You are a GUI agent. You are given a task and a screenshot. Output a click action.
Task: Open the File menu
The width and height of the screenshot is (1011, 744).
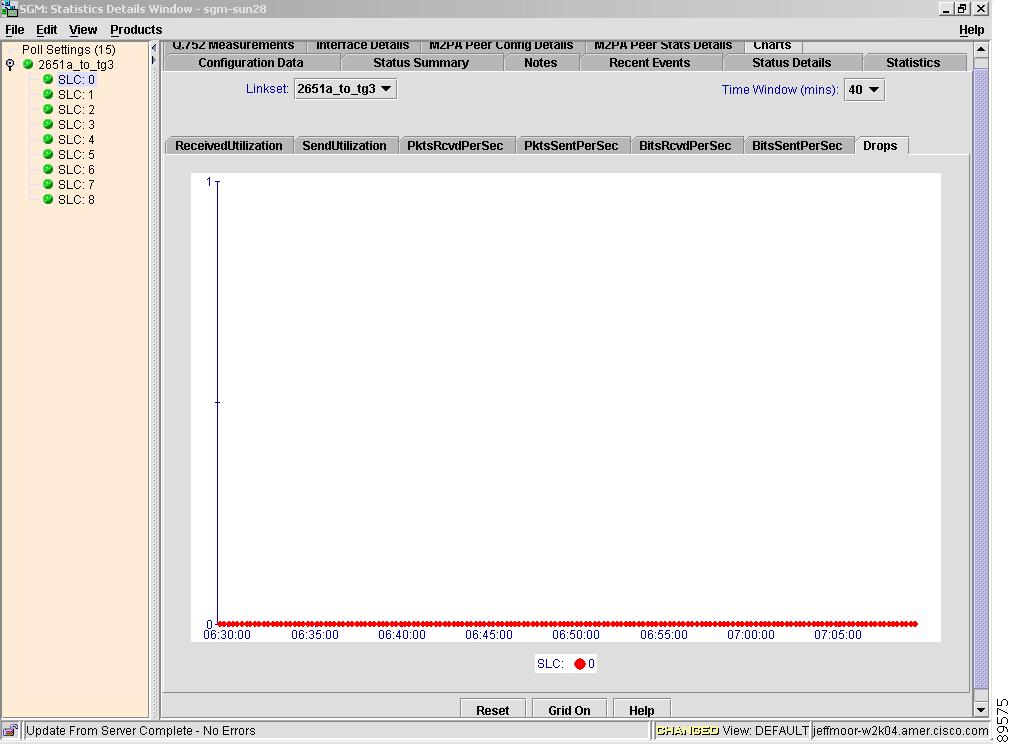(x=14, y=30)
